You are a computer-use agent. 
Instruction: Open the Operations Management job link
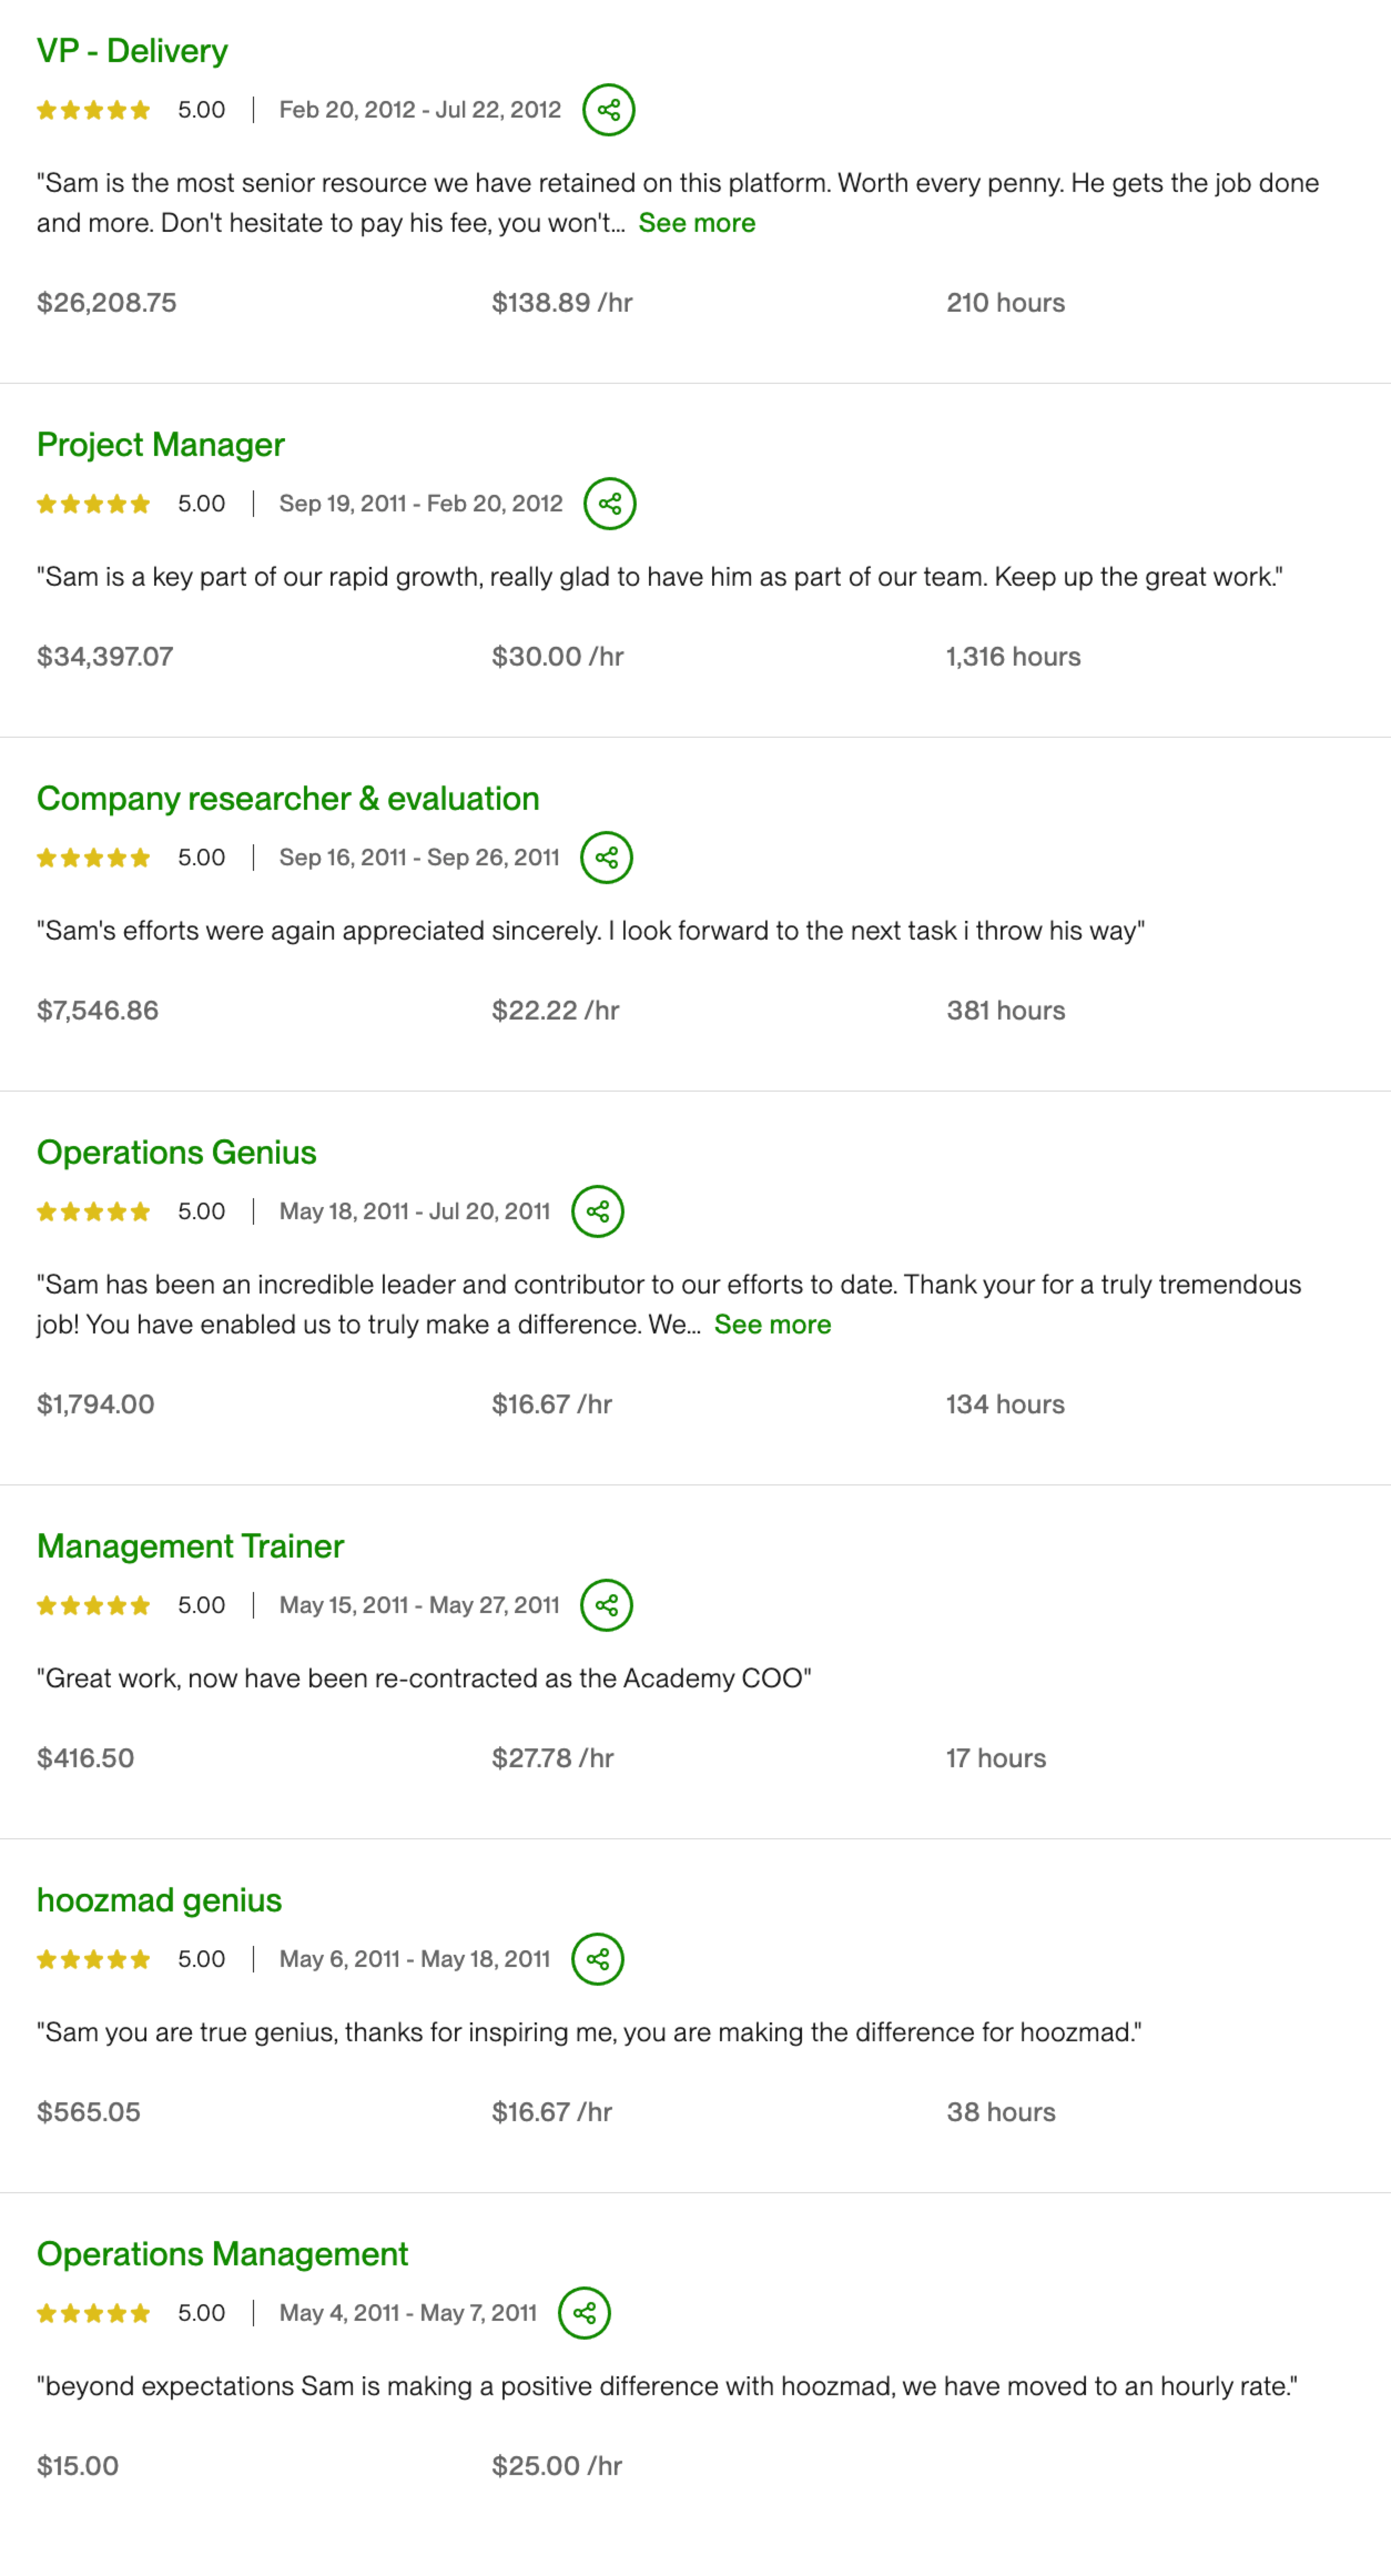223,2255
